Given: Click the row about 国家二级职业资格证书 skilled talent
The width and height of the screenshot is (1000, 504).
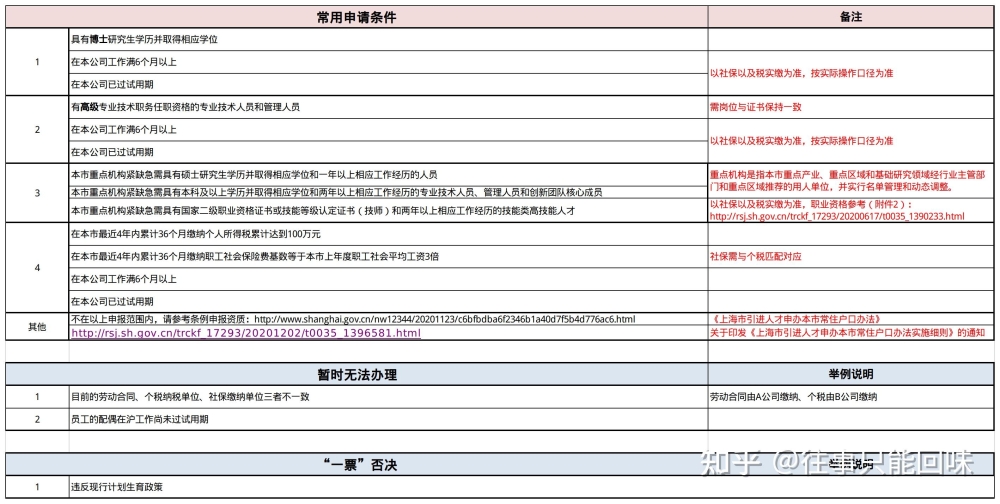Looking at the screenshot, I should 388,210.
